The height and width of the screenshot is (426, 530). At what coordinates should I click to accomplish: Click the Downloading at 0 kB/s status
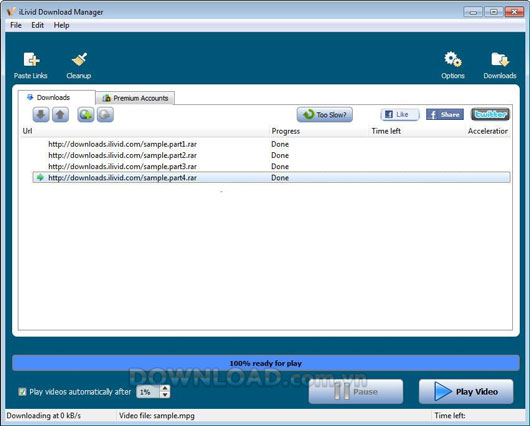(44, 416)
